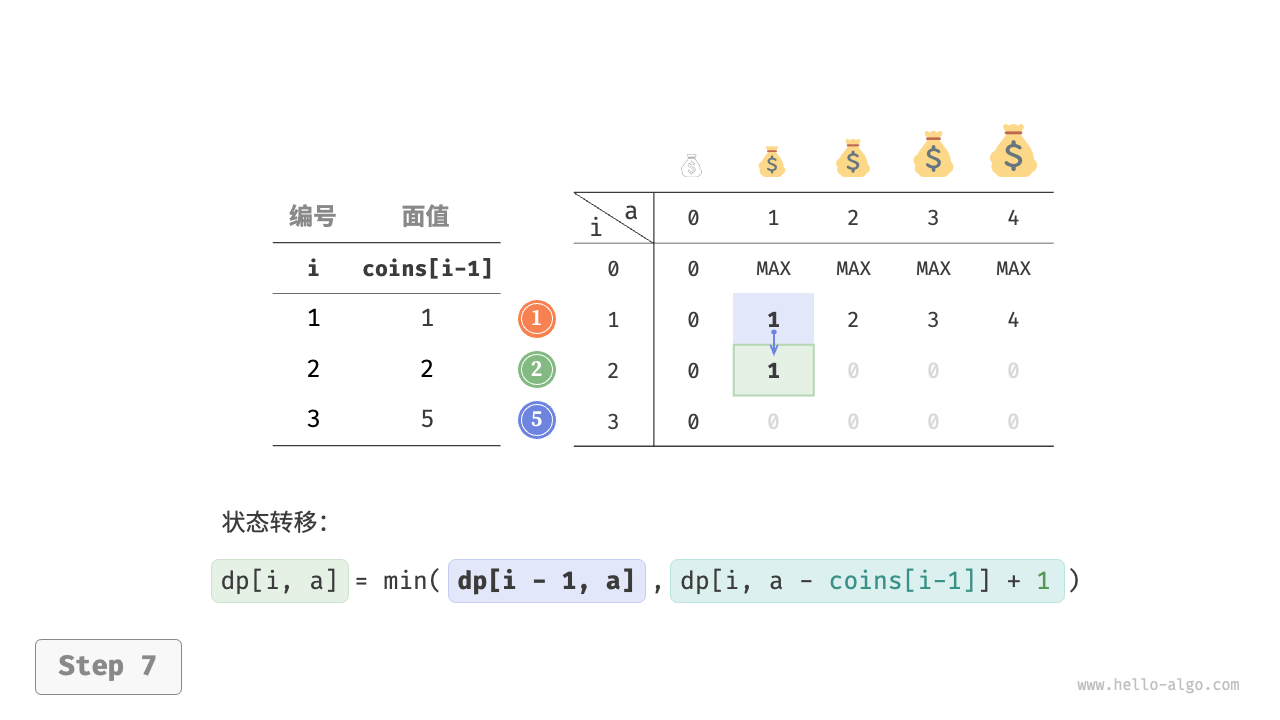Click the money bag above column 1
1280x720 pixels.
coord(771,162)
